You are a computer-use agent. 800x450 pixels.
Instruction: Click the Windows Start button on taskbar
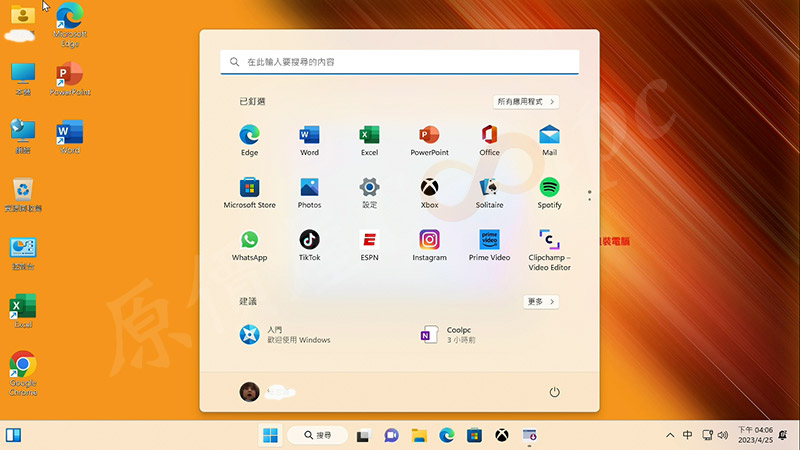270,435
